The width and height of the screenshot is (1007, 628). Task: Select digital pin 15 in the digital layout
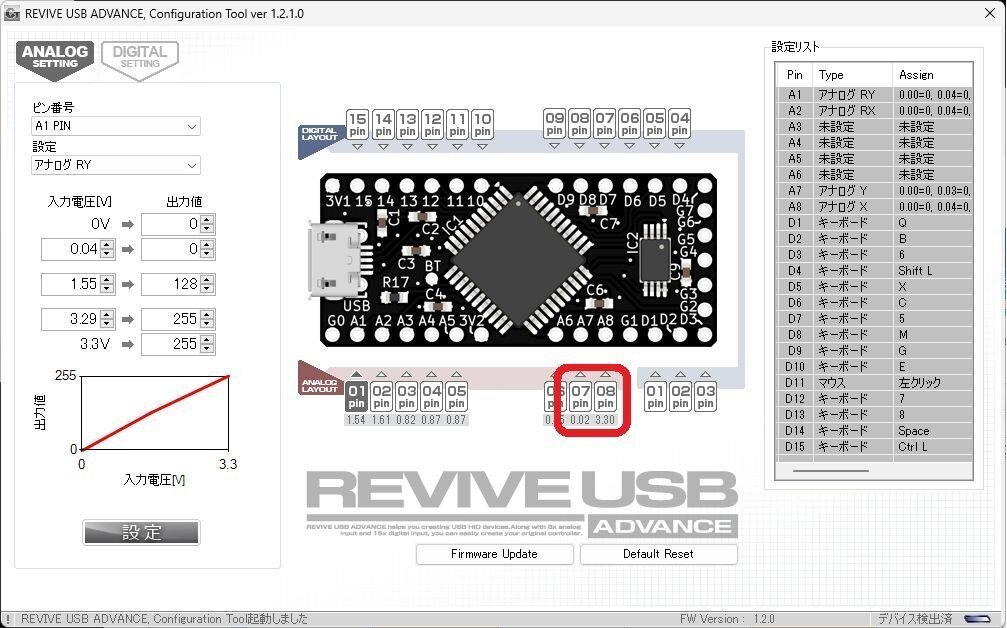pos(356,122)
